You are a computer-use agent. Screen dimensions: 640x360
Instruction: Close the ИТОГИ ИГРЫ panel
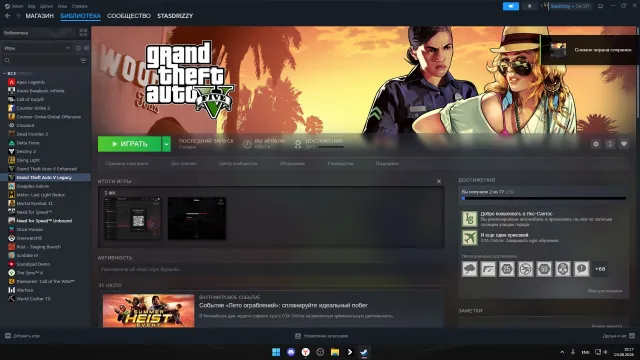coord(439,181)
